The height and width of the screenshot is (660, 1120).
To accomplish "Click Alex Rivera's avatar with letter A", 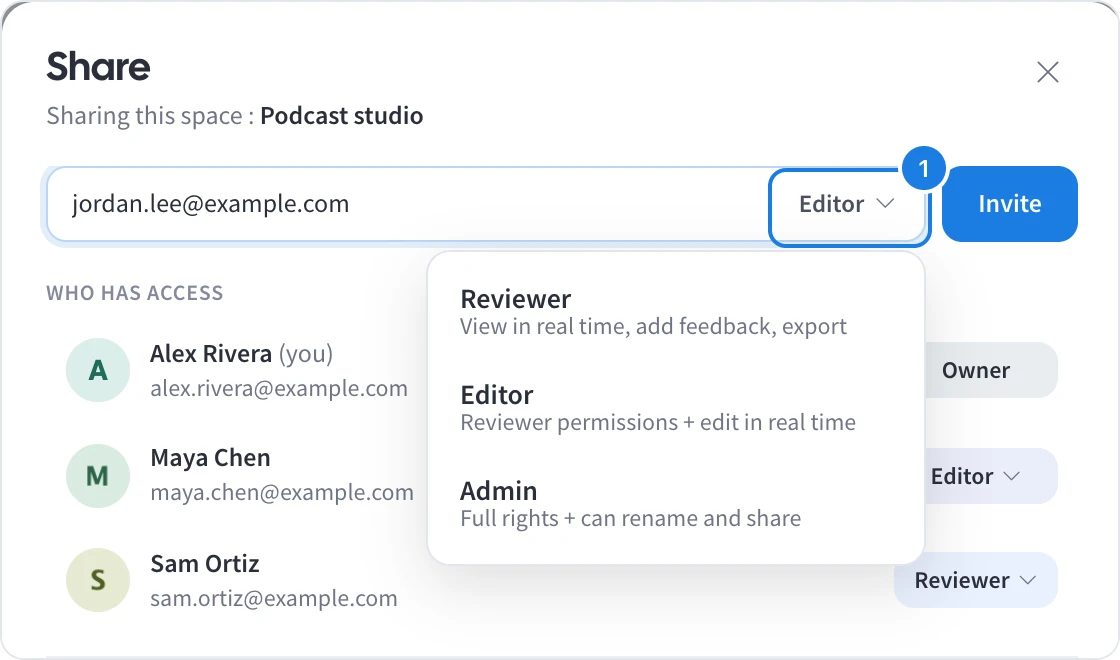I will click(98, 370).
